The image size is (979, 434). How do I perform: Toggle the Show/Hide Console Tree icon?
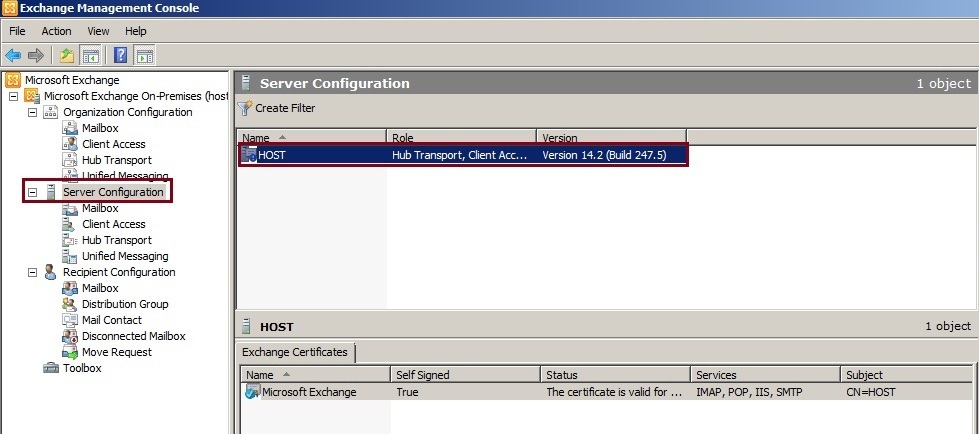(x=90, y=55)
